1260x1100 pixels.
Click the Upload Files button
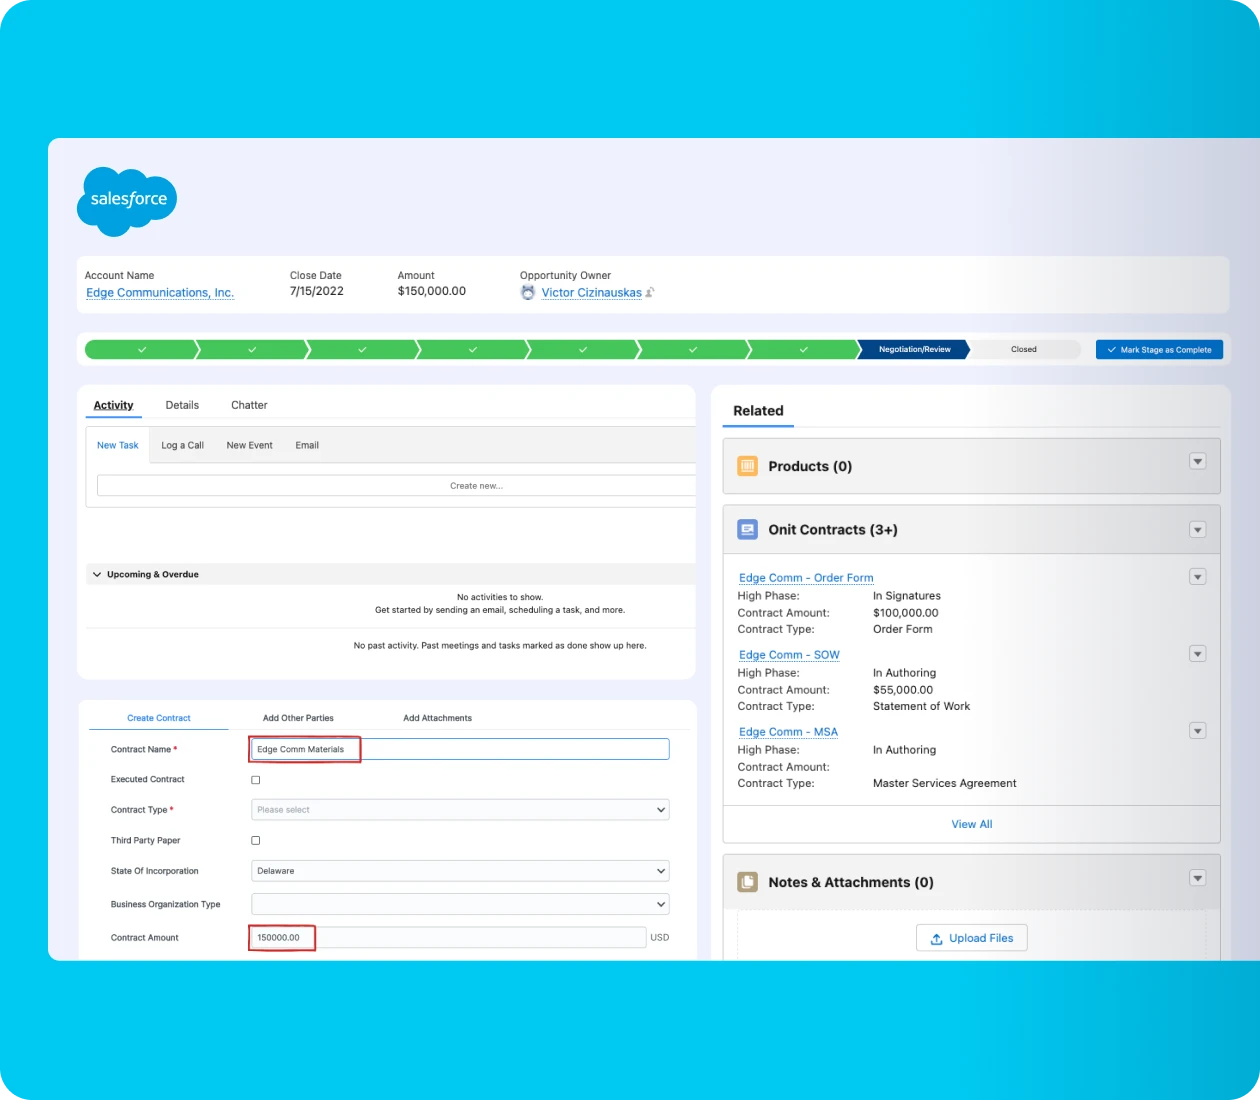point(971,939)
